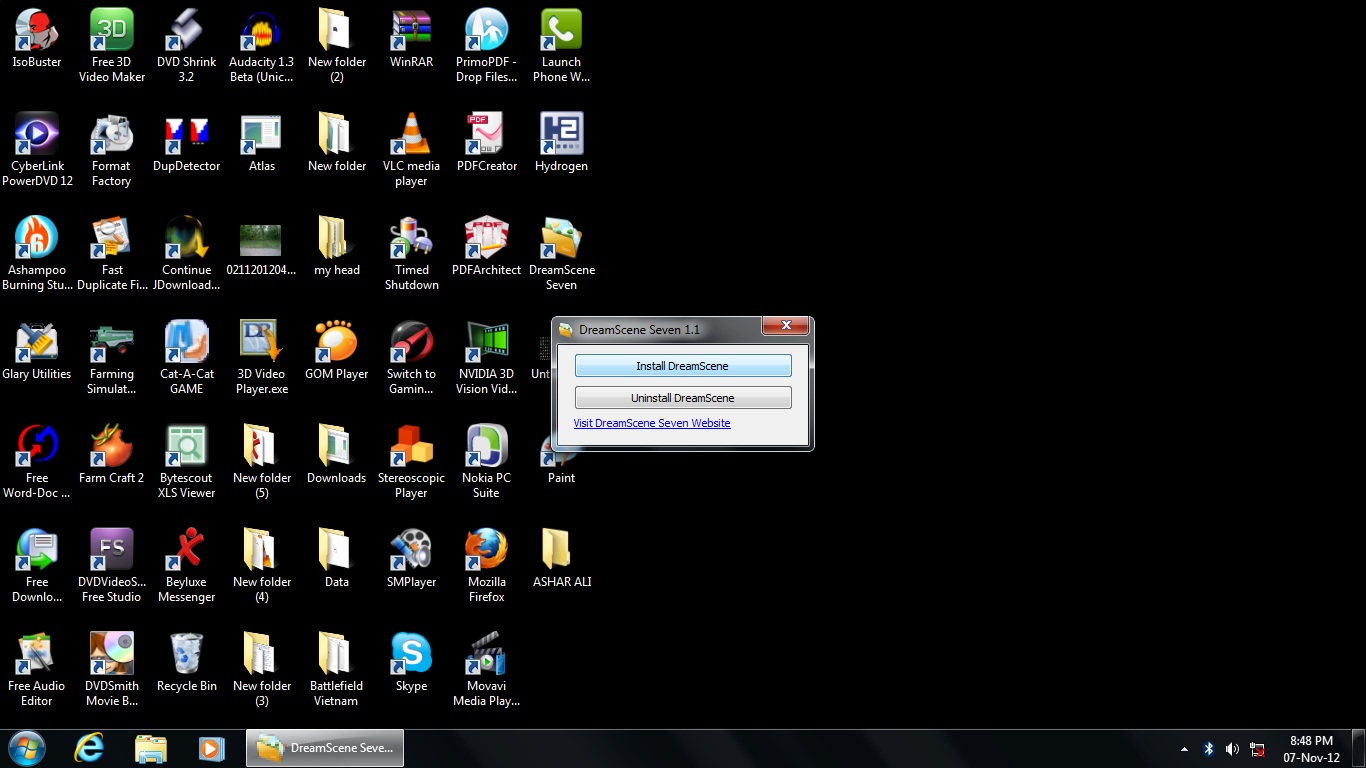Select the VLC media player icon
Image resolution: width=1366 pixels, height=768 pixels.
tap(412, 150)
